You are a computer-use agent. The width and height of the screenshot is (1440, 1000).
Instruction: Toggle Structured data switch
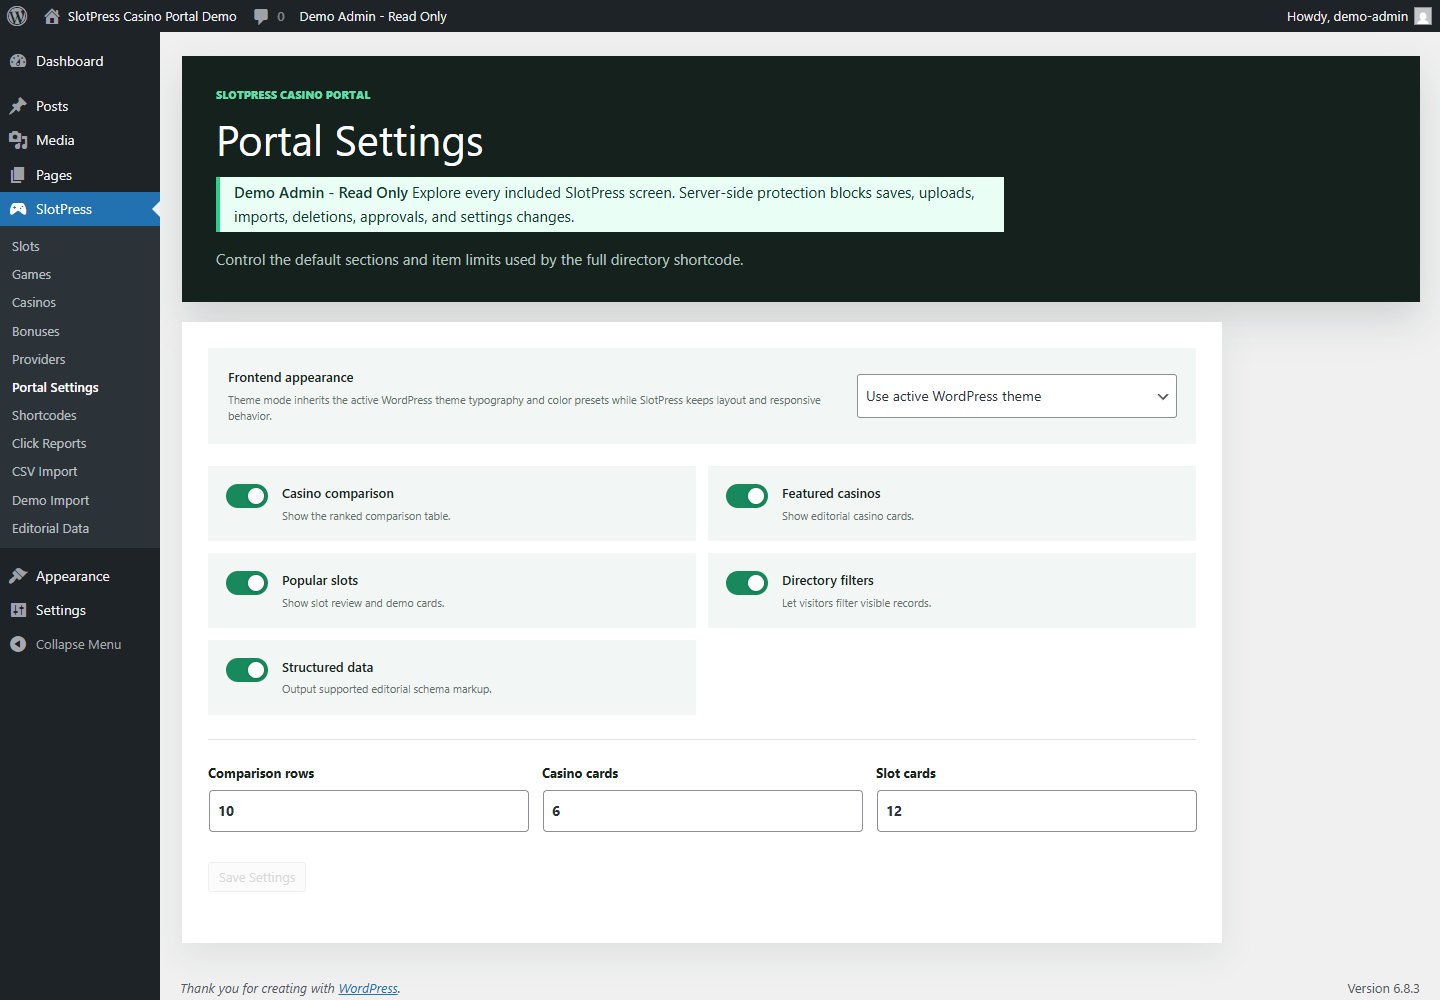tap(247, 670)
